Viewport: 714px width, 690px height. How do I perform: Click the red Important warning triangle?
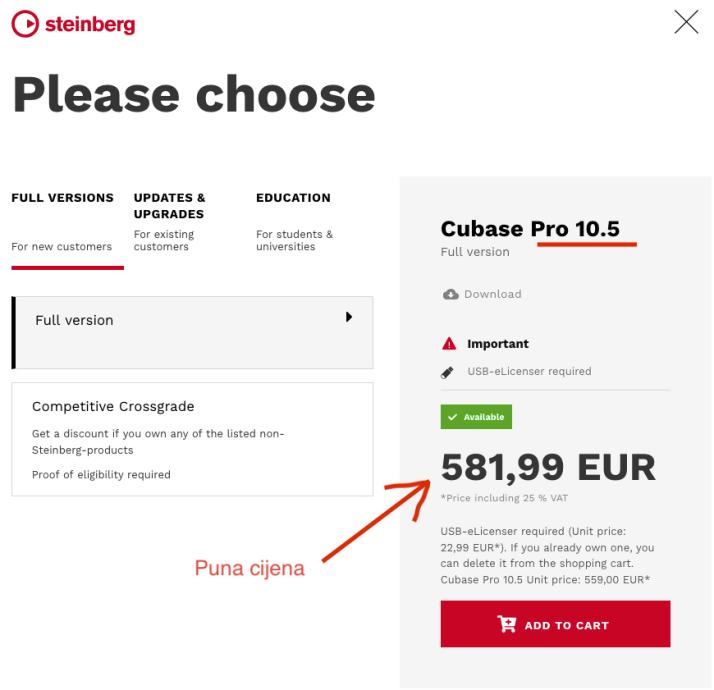449,344
